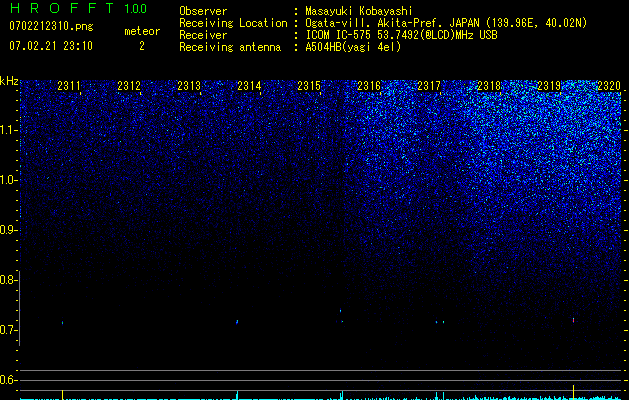Viewport: 629px width, 400px height.
Task: Click the Receiving Location label
Action: click(233, 23)
